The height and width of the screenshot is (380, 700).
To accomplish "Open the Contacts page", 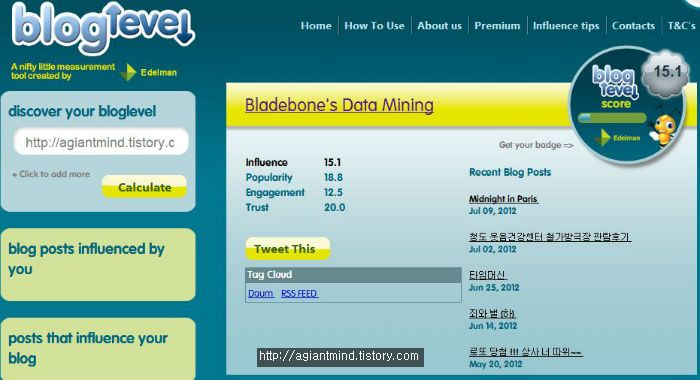I will coord(633,26).
